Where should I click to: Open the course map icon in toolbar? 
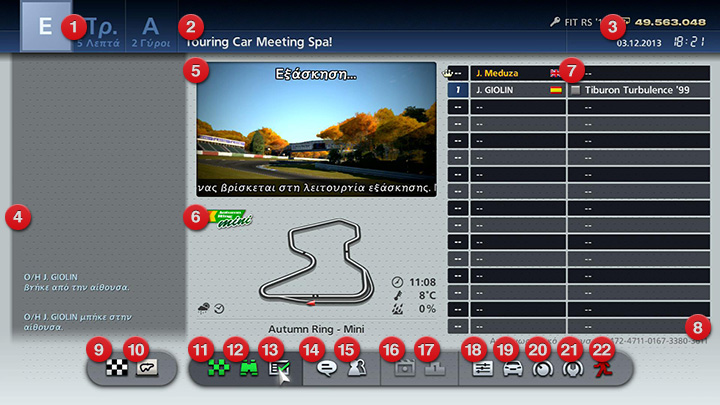click(147, 368)
